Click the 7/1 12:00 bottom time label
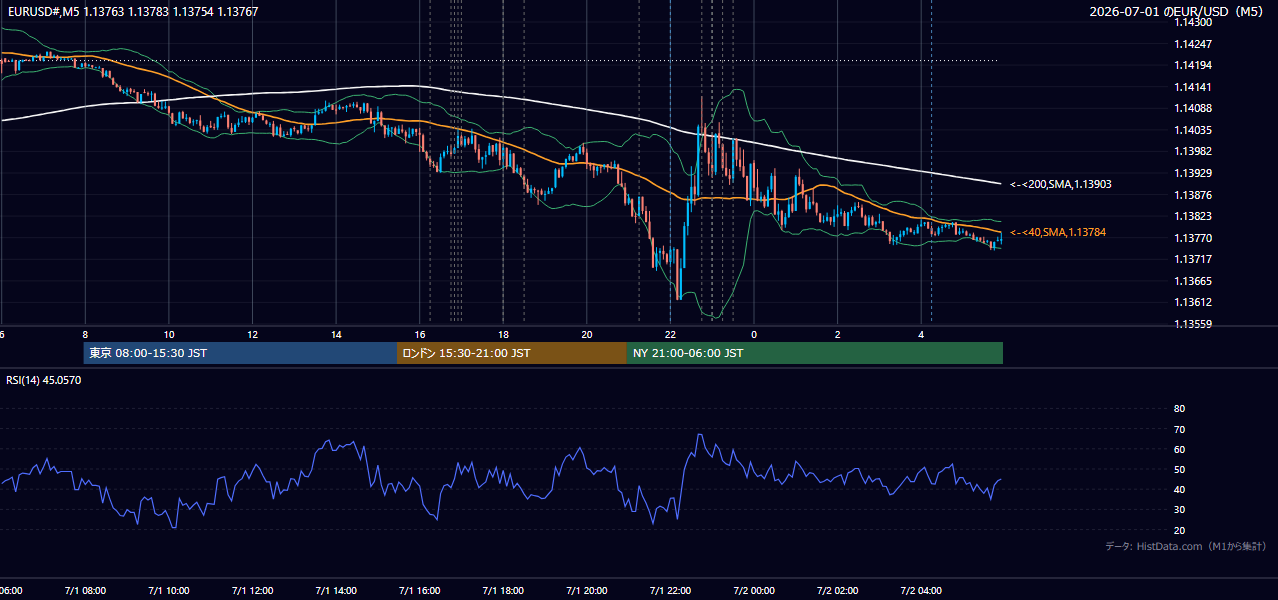Image resolution: width=1278 pixels, height=600 pixels. pos(253,591)
